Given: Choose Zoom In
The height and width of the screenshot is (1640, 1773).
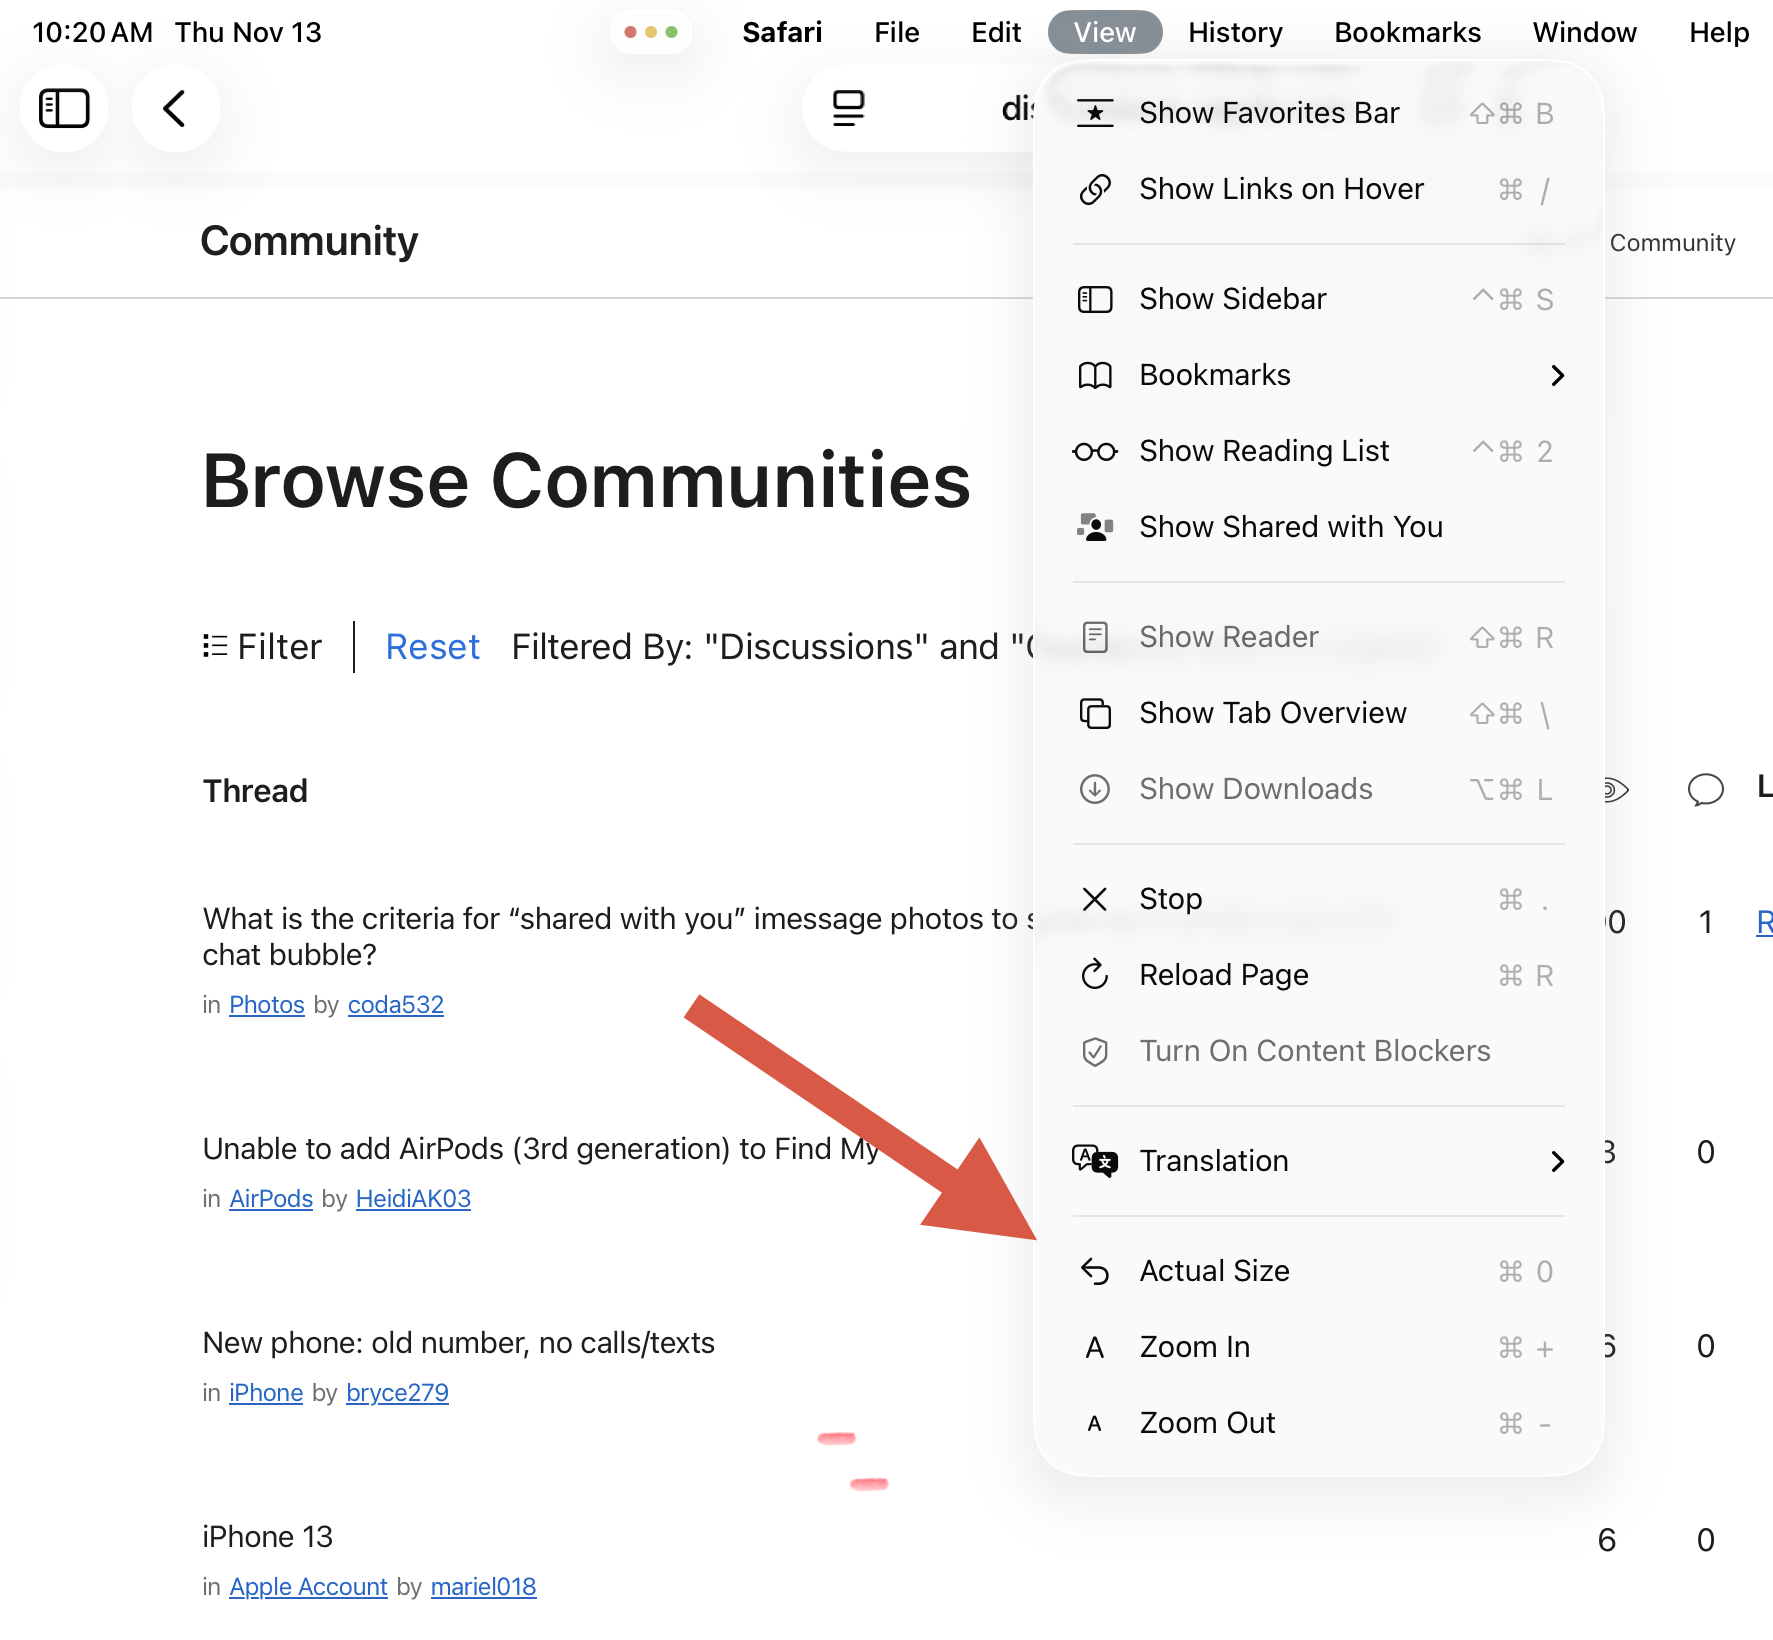Looking at the screenshot, I should [1318, 1347].
